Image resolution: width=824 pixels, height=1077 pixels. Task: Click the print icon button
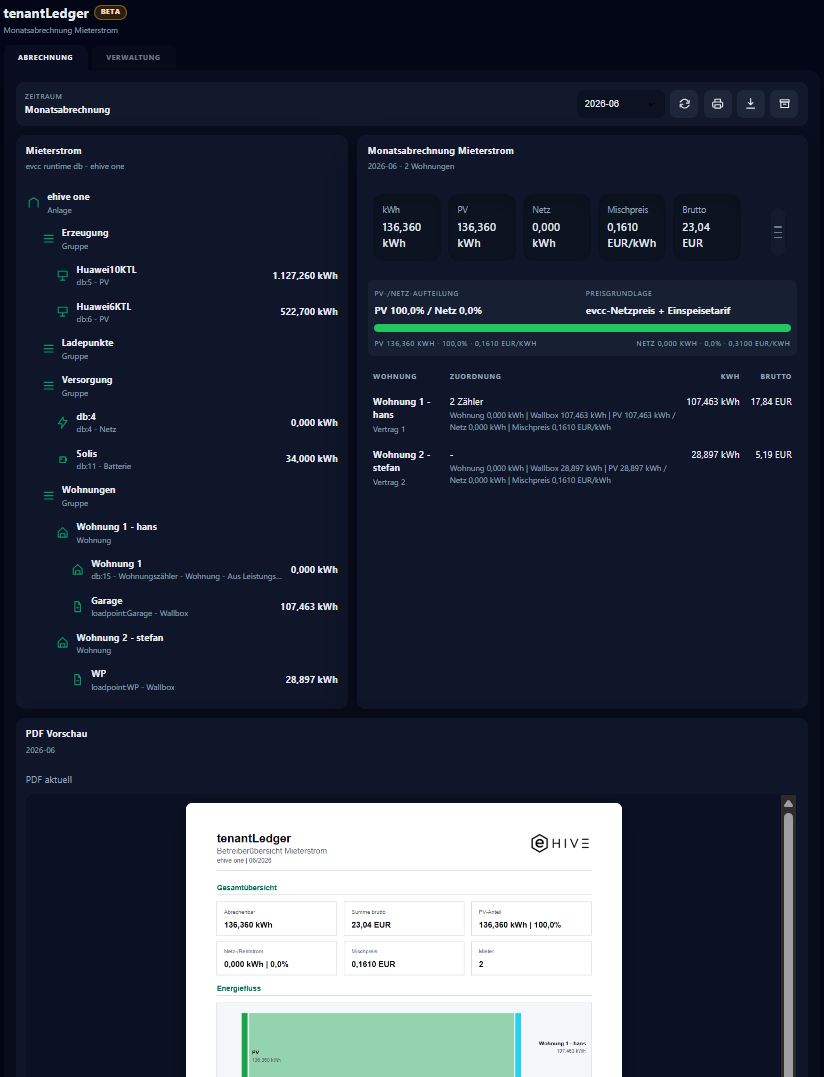(718, 104)
